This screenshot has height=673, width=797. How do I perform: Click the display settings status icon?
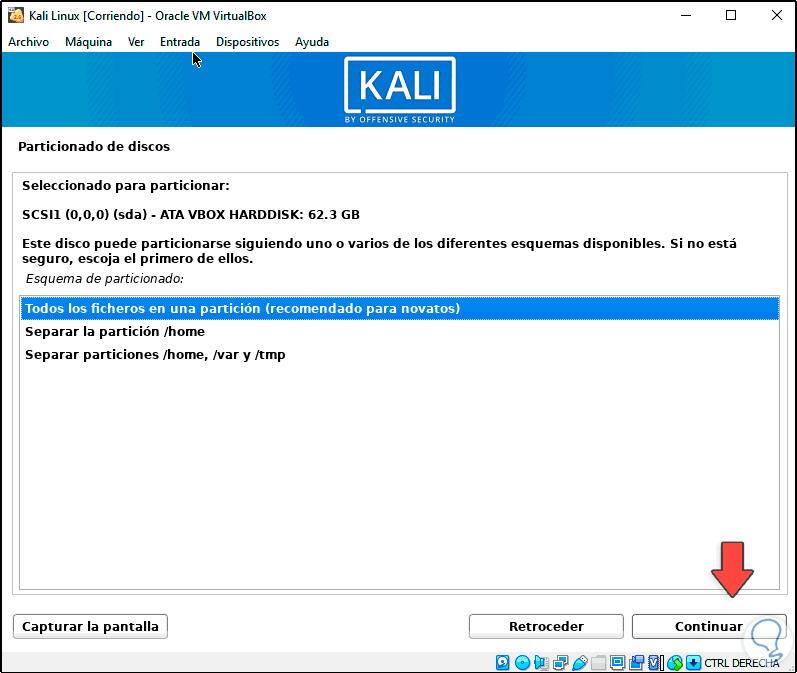pyautogui.click(x=618, y=662)
